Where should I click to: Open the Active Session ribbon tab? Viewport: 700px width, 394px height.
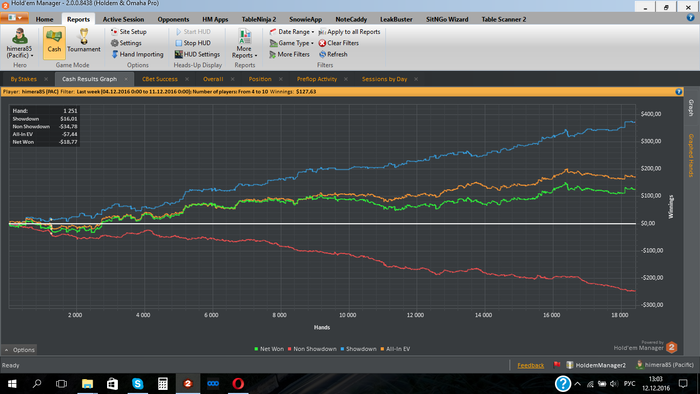[123, 19]
